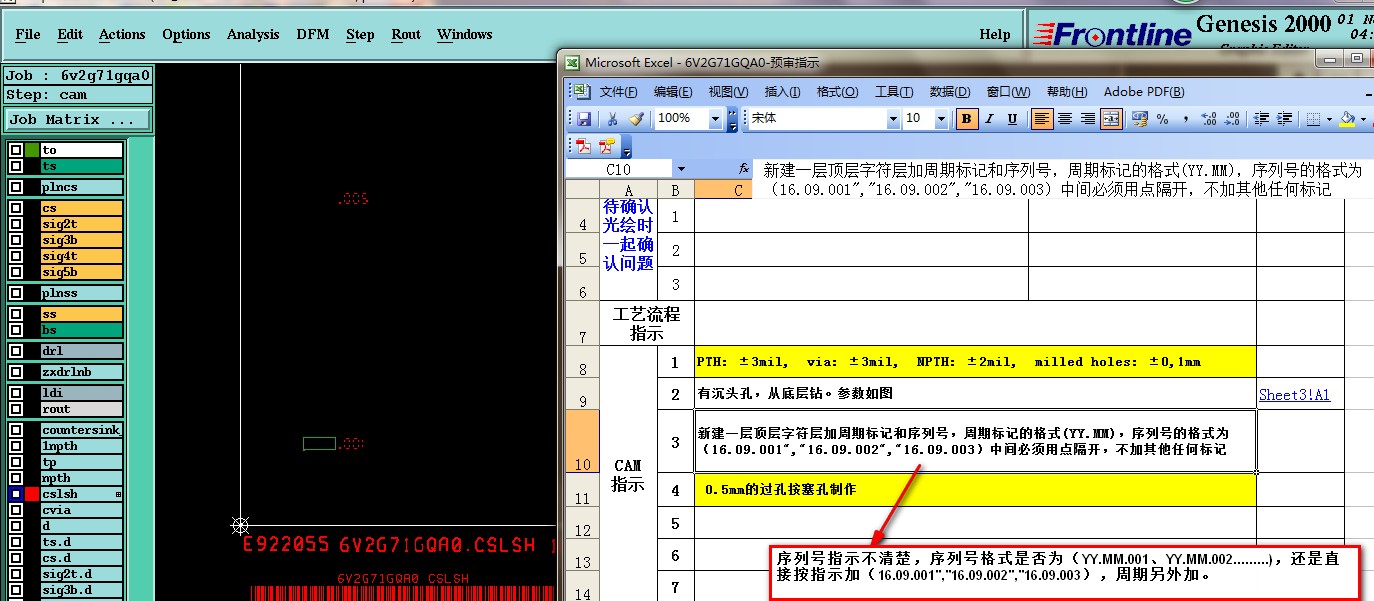Image resolution: width=1374 pixels, height=601 pixels.
Task: Toggle checkbox for layer 'cs'
Action: click(x=16, y=208)
